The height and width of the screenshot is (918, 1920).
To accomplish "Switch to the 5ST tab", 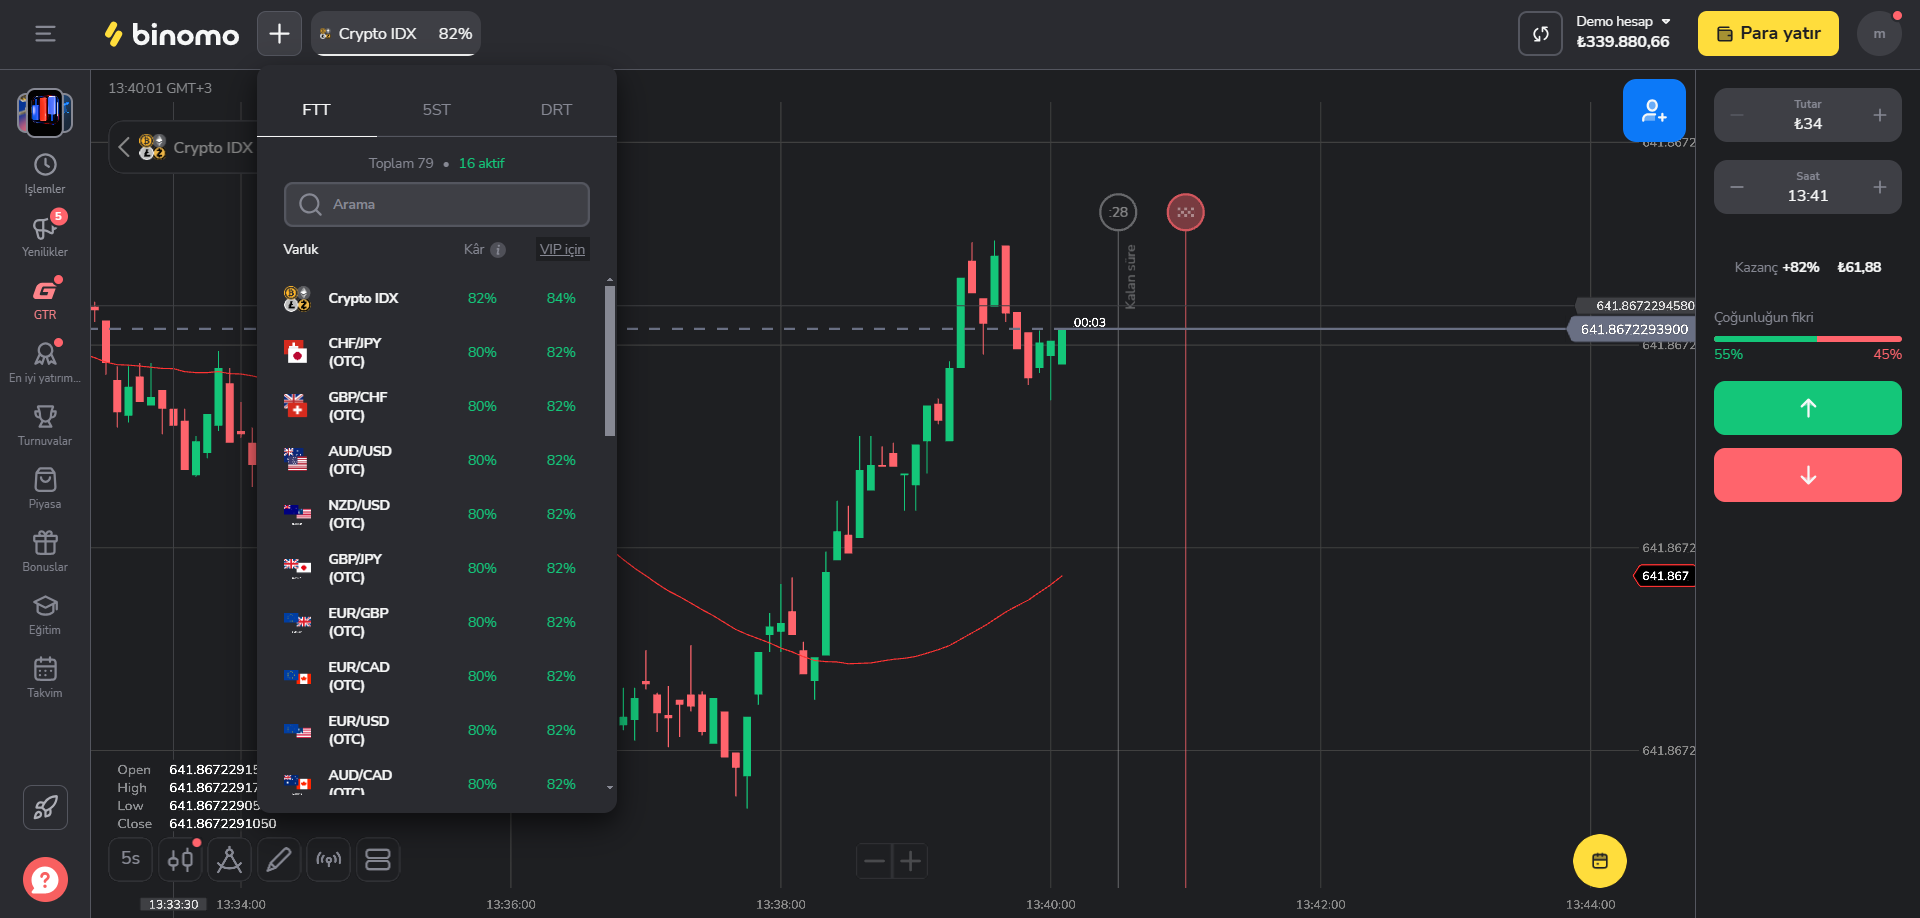I will pos(436,110).
